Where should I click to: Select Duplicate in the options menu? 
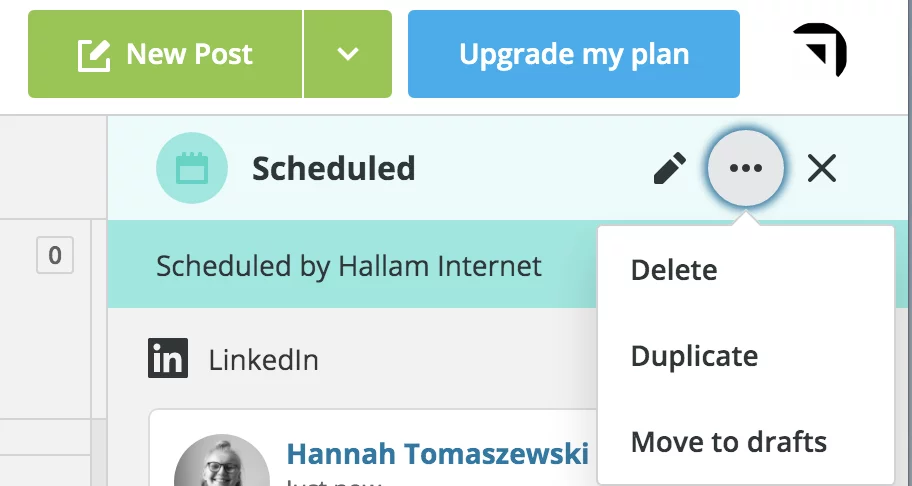[694, 356]
